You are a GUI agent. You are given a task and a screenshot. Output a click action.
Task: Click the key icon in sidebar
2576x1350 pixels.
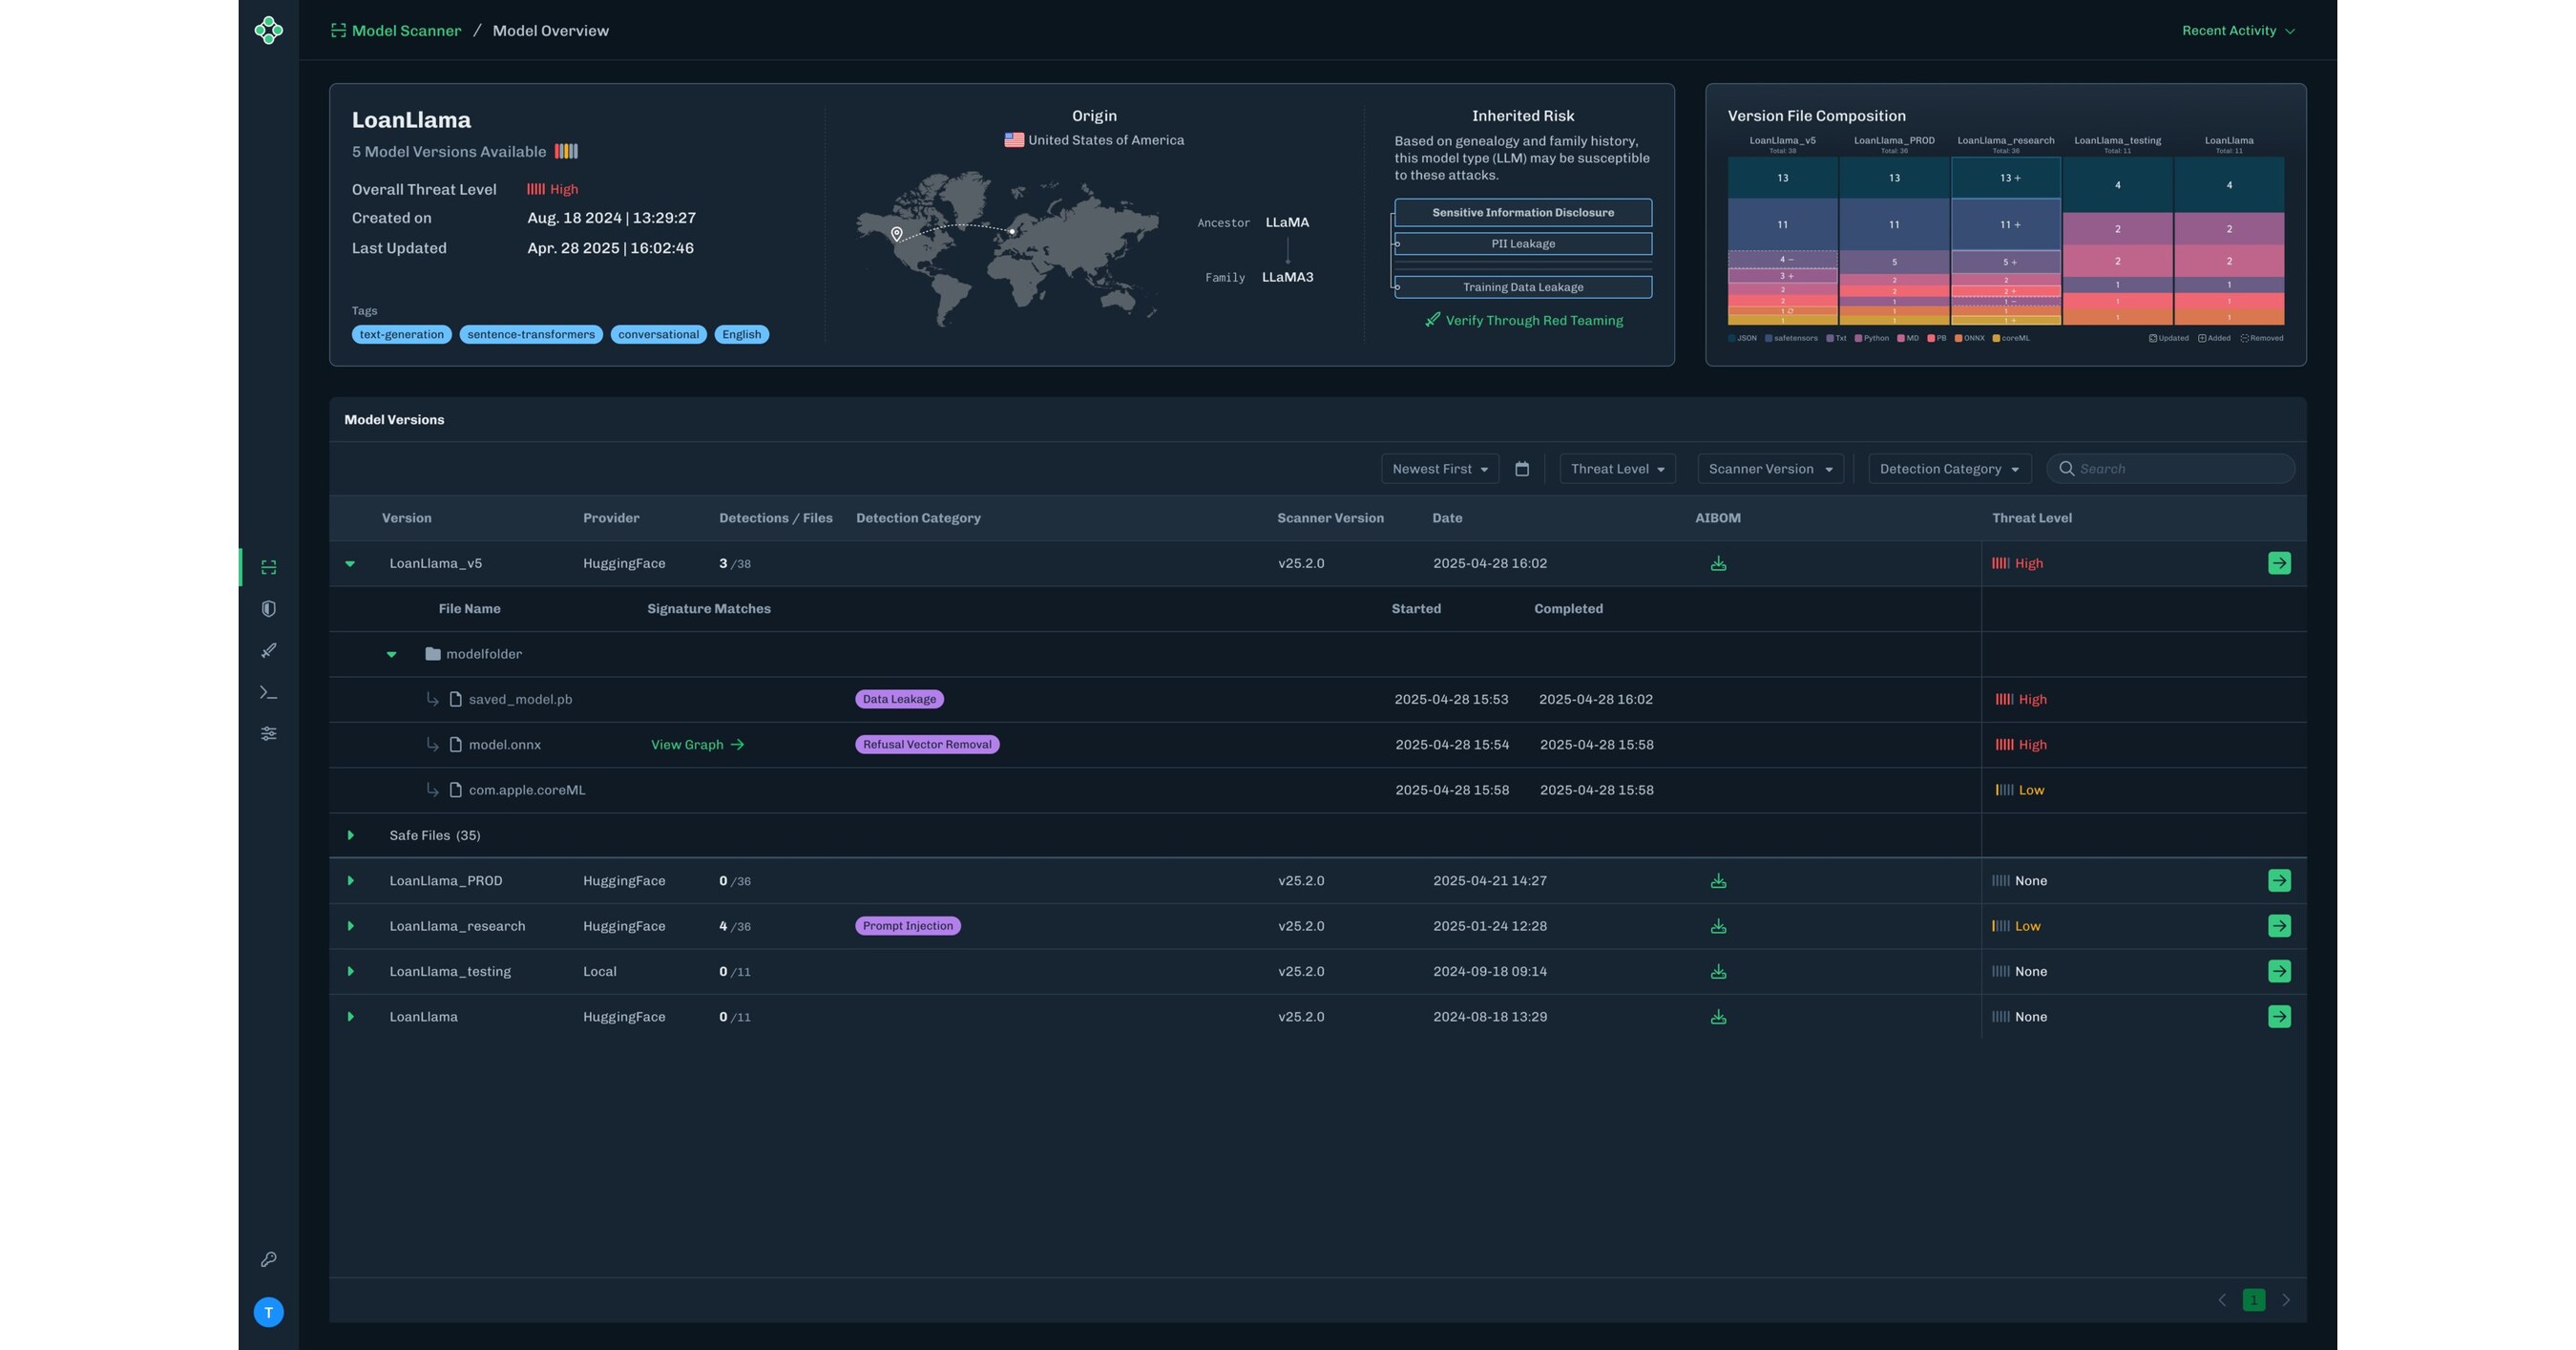point(268,1260)
